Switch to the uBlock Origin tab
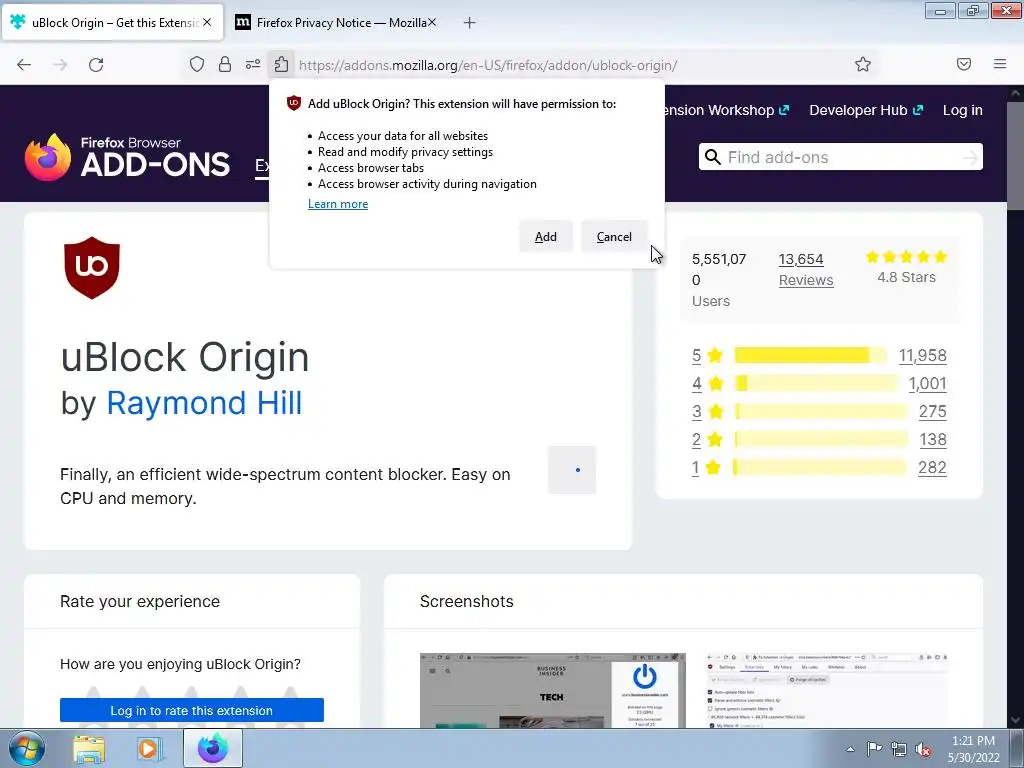 (112, 22)
